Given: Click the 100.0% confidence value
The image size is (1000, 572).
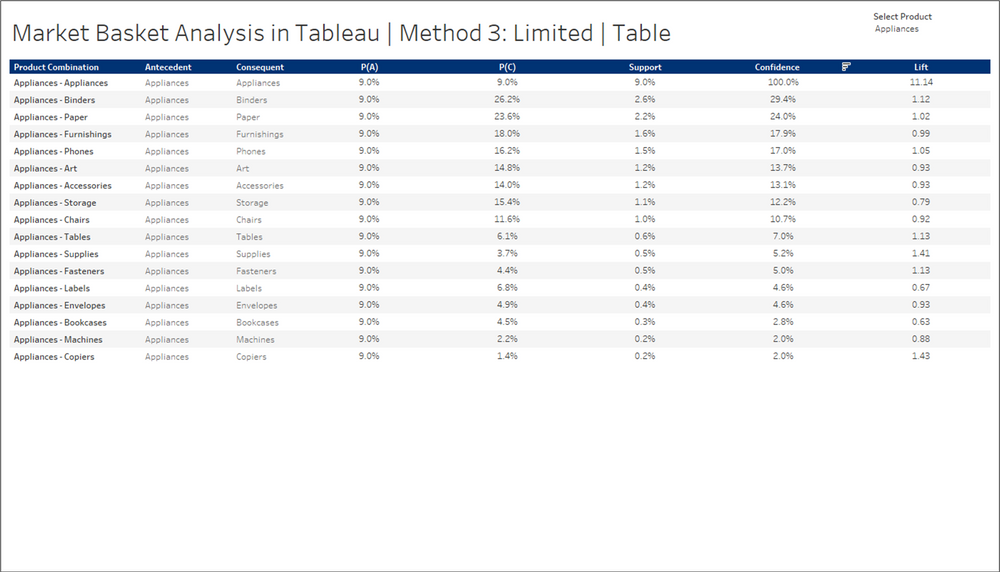Looking at the screenshot, I should [x=783, y=82].
